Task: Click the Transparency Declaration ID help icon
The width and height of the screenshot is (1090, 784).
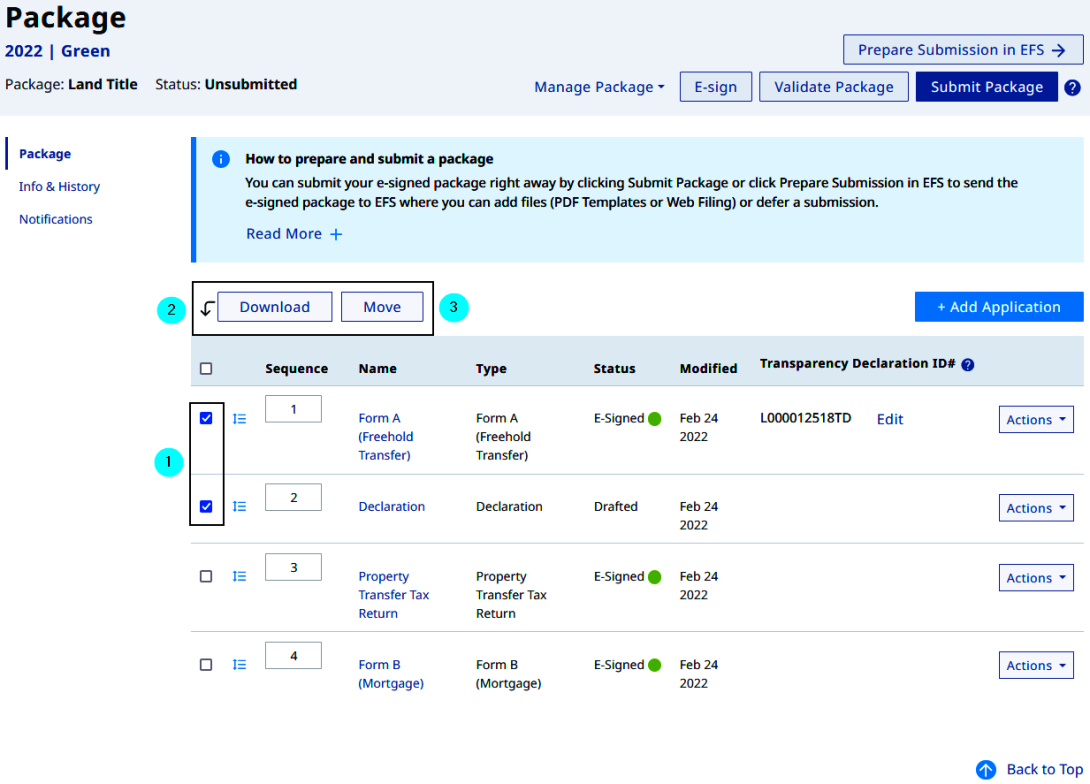Action: click(x=968, y=365)
